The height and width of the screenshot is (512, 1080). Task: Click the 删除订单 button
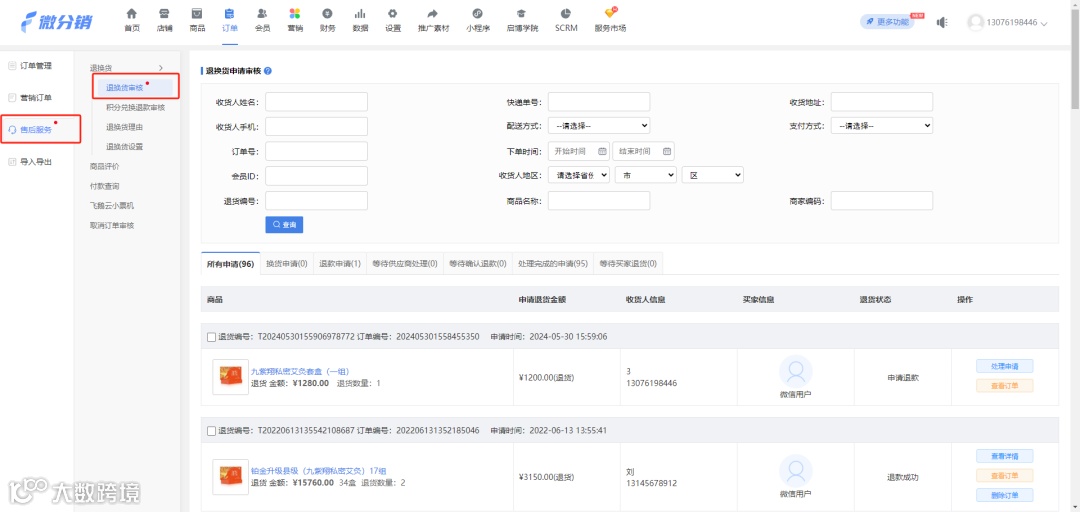1004,495
